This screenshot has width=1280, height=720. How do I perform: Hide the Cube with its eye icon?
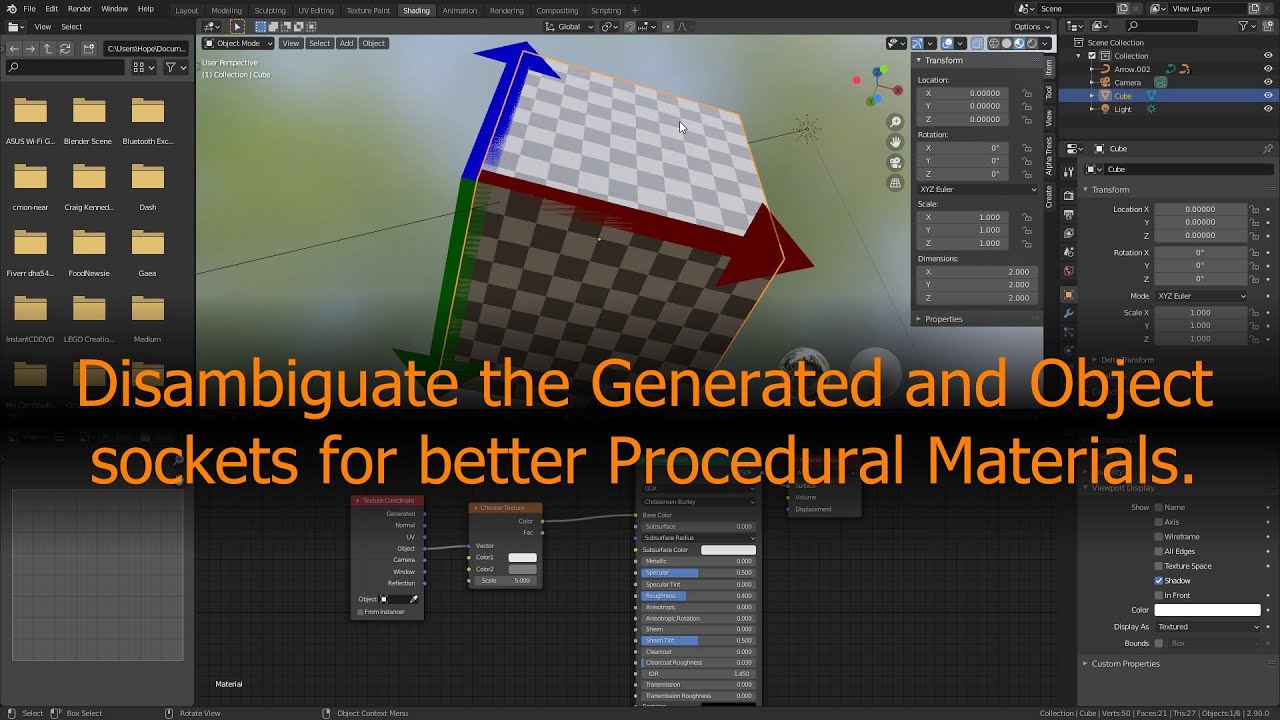click(x=1268, y=96)
